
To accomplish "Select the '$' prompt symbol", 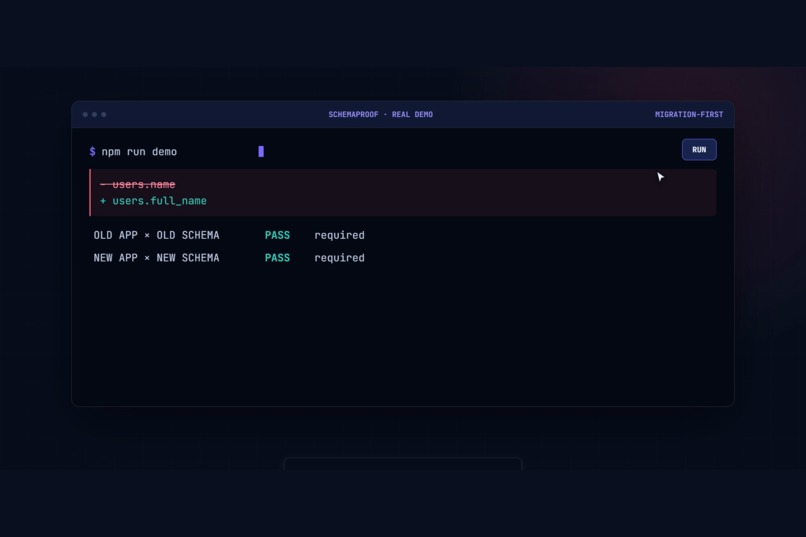I will [93, 151].
